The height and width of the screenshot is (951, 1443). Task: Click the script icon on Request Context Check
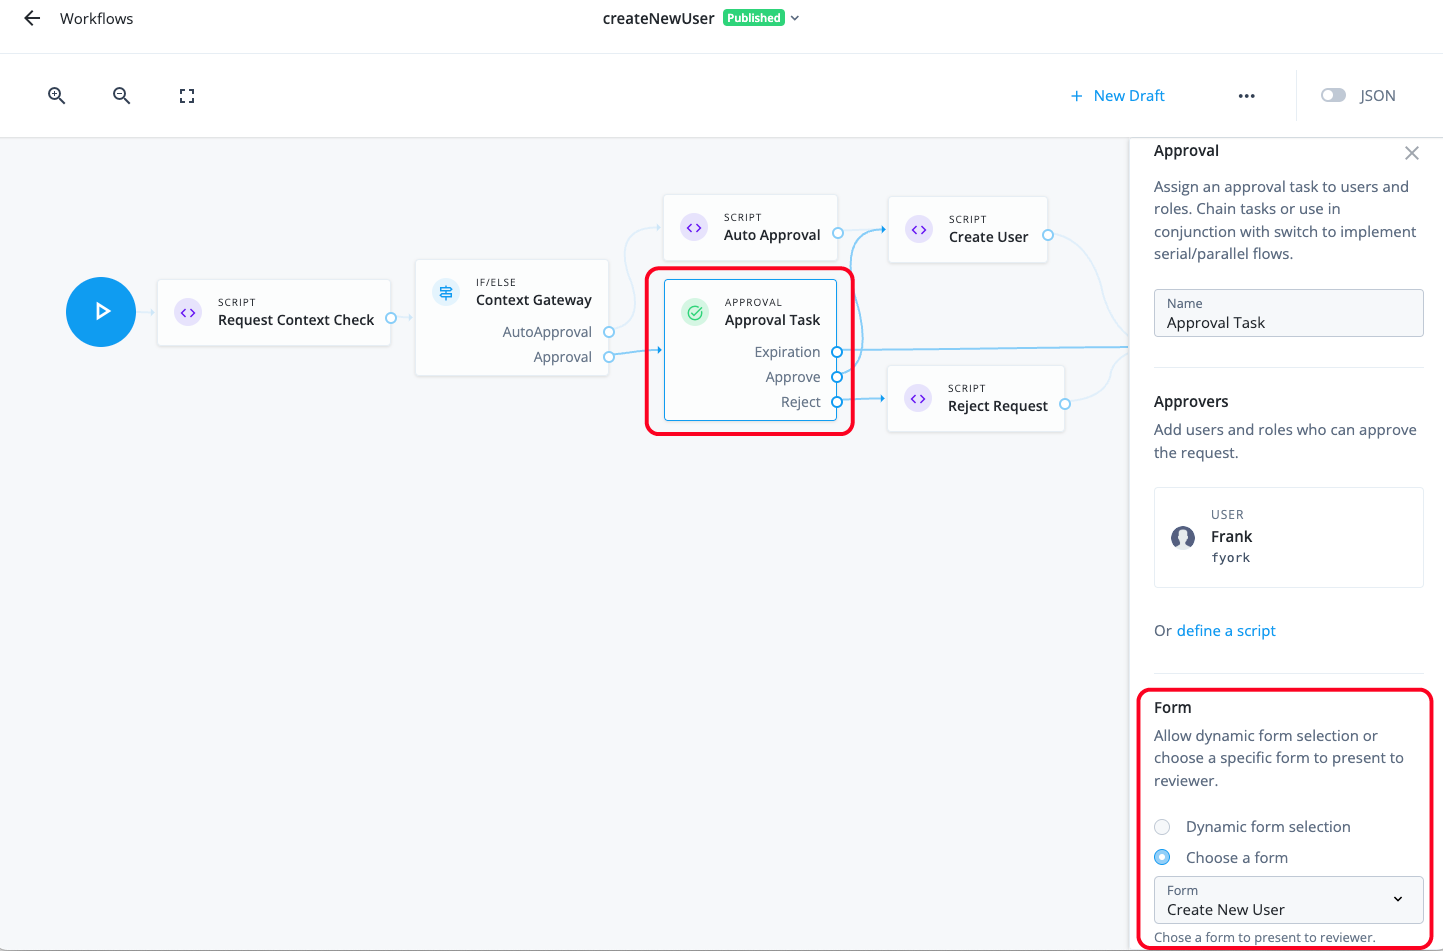[187, 312]
